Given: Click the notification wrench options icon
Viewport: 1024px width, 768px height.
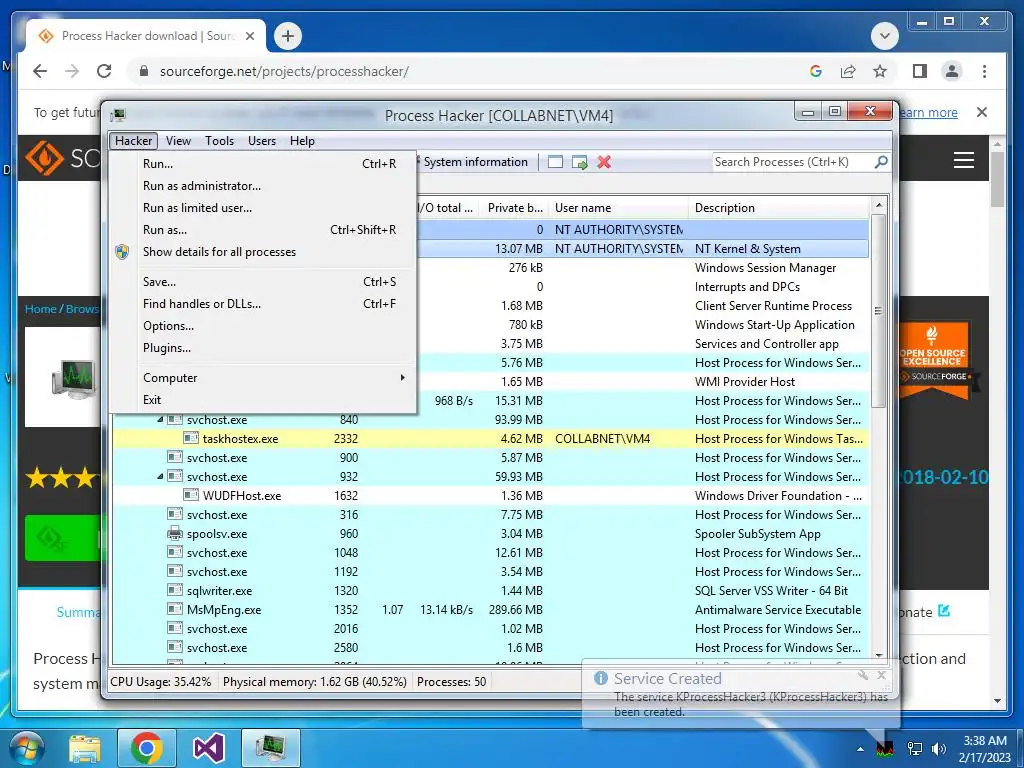Looking at the screenshot, I should coord(863,675).
